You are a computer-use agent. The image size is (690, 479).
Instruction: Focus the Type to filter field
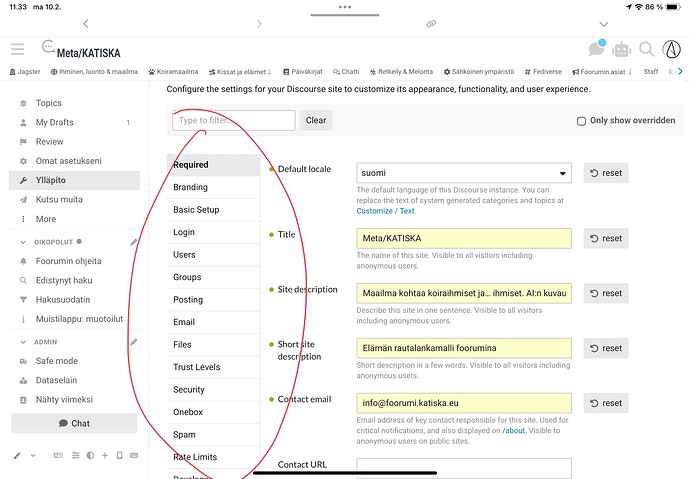pyautogui.click(x=234, y=121)
